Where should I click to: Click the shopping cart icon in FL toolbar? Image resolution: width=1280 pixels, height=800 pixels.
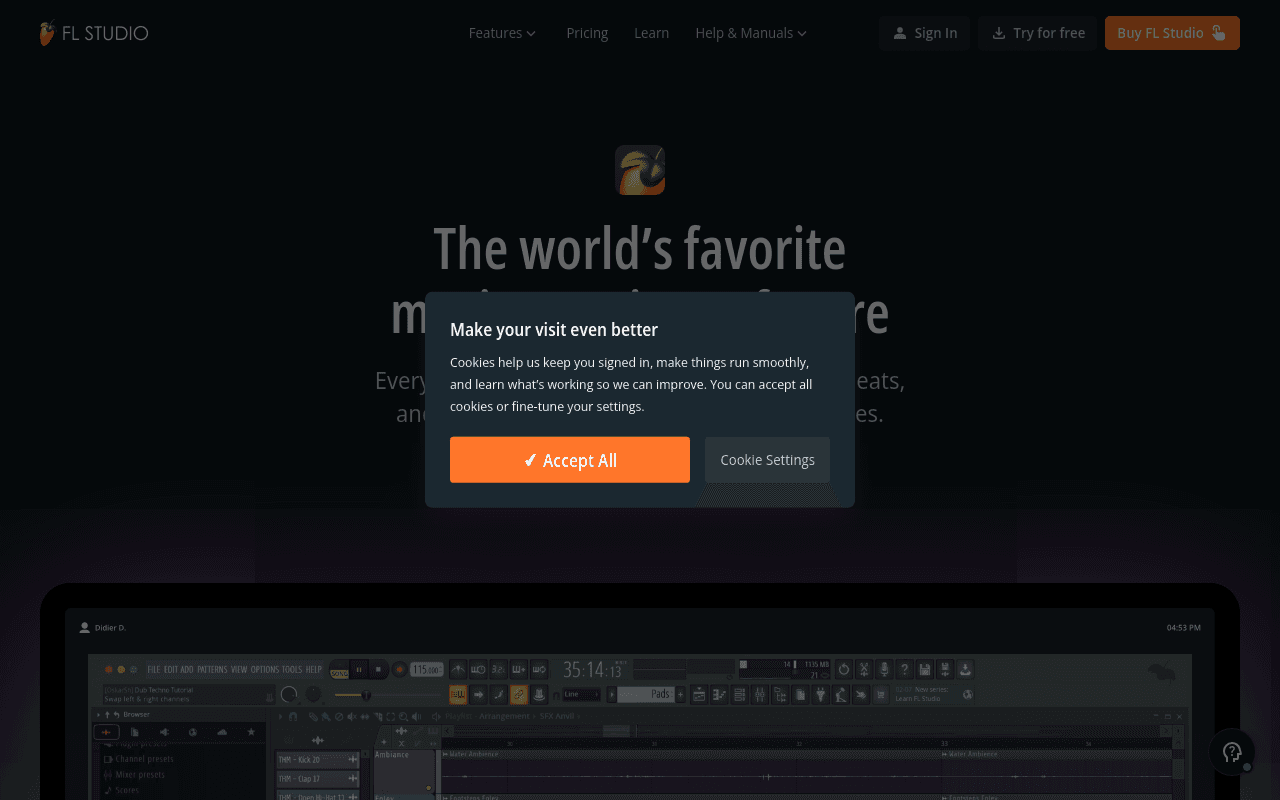click(x=881, y=695)
